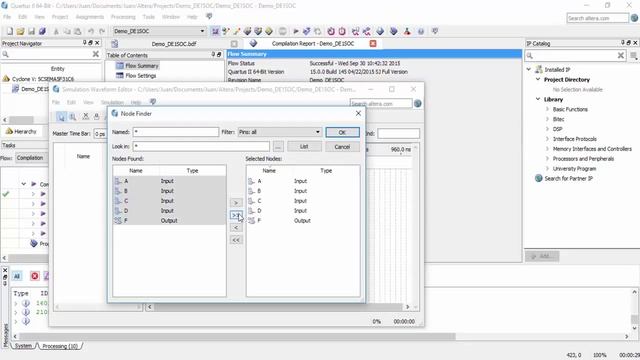640x360 pixels.
Task: Click the Undo arrow icon in main toolbar
Action: pyautogui.click(x=91, y=31)
